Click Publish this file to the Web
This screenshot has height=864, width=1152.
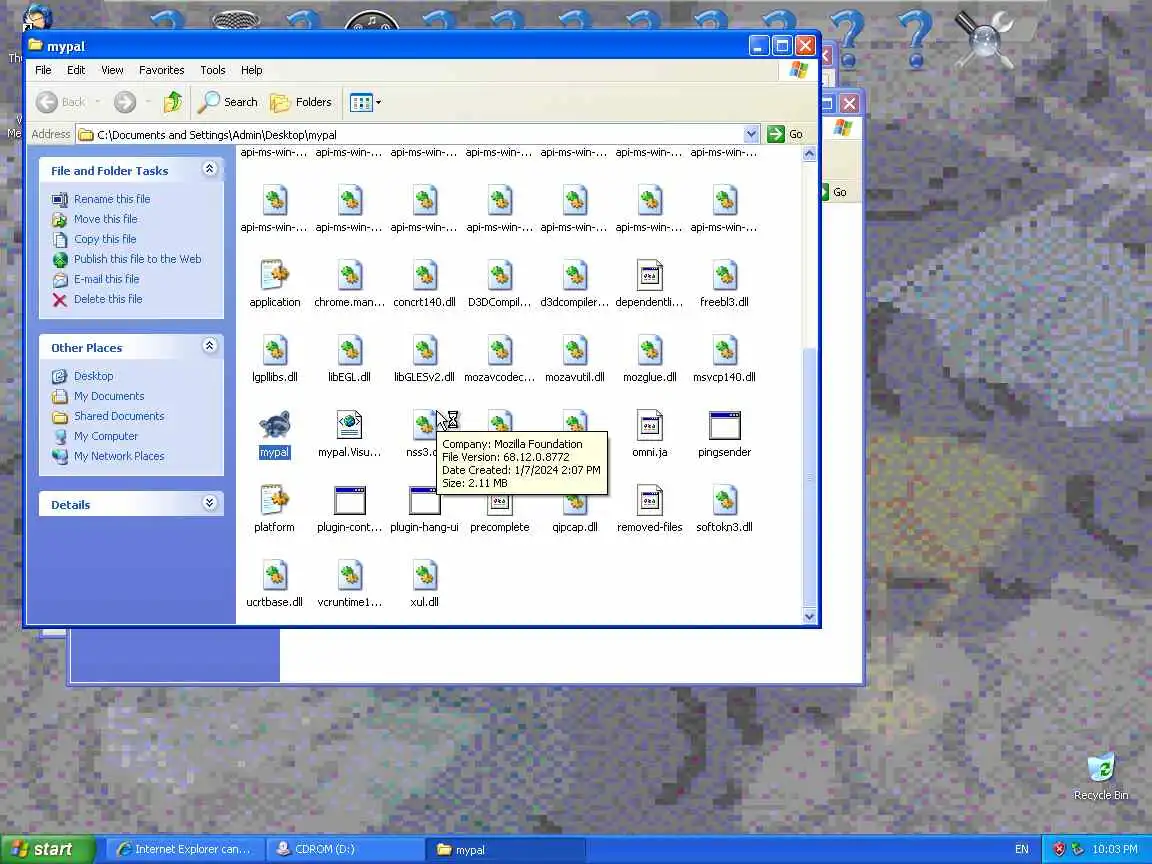(x=137, y=259)
